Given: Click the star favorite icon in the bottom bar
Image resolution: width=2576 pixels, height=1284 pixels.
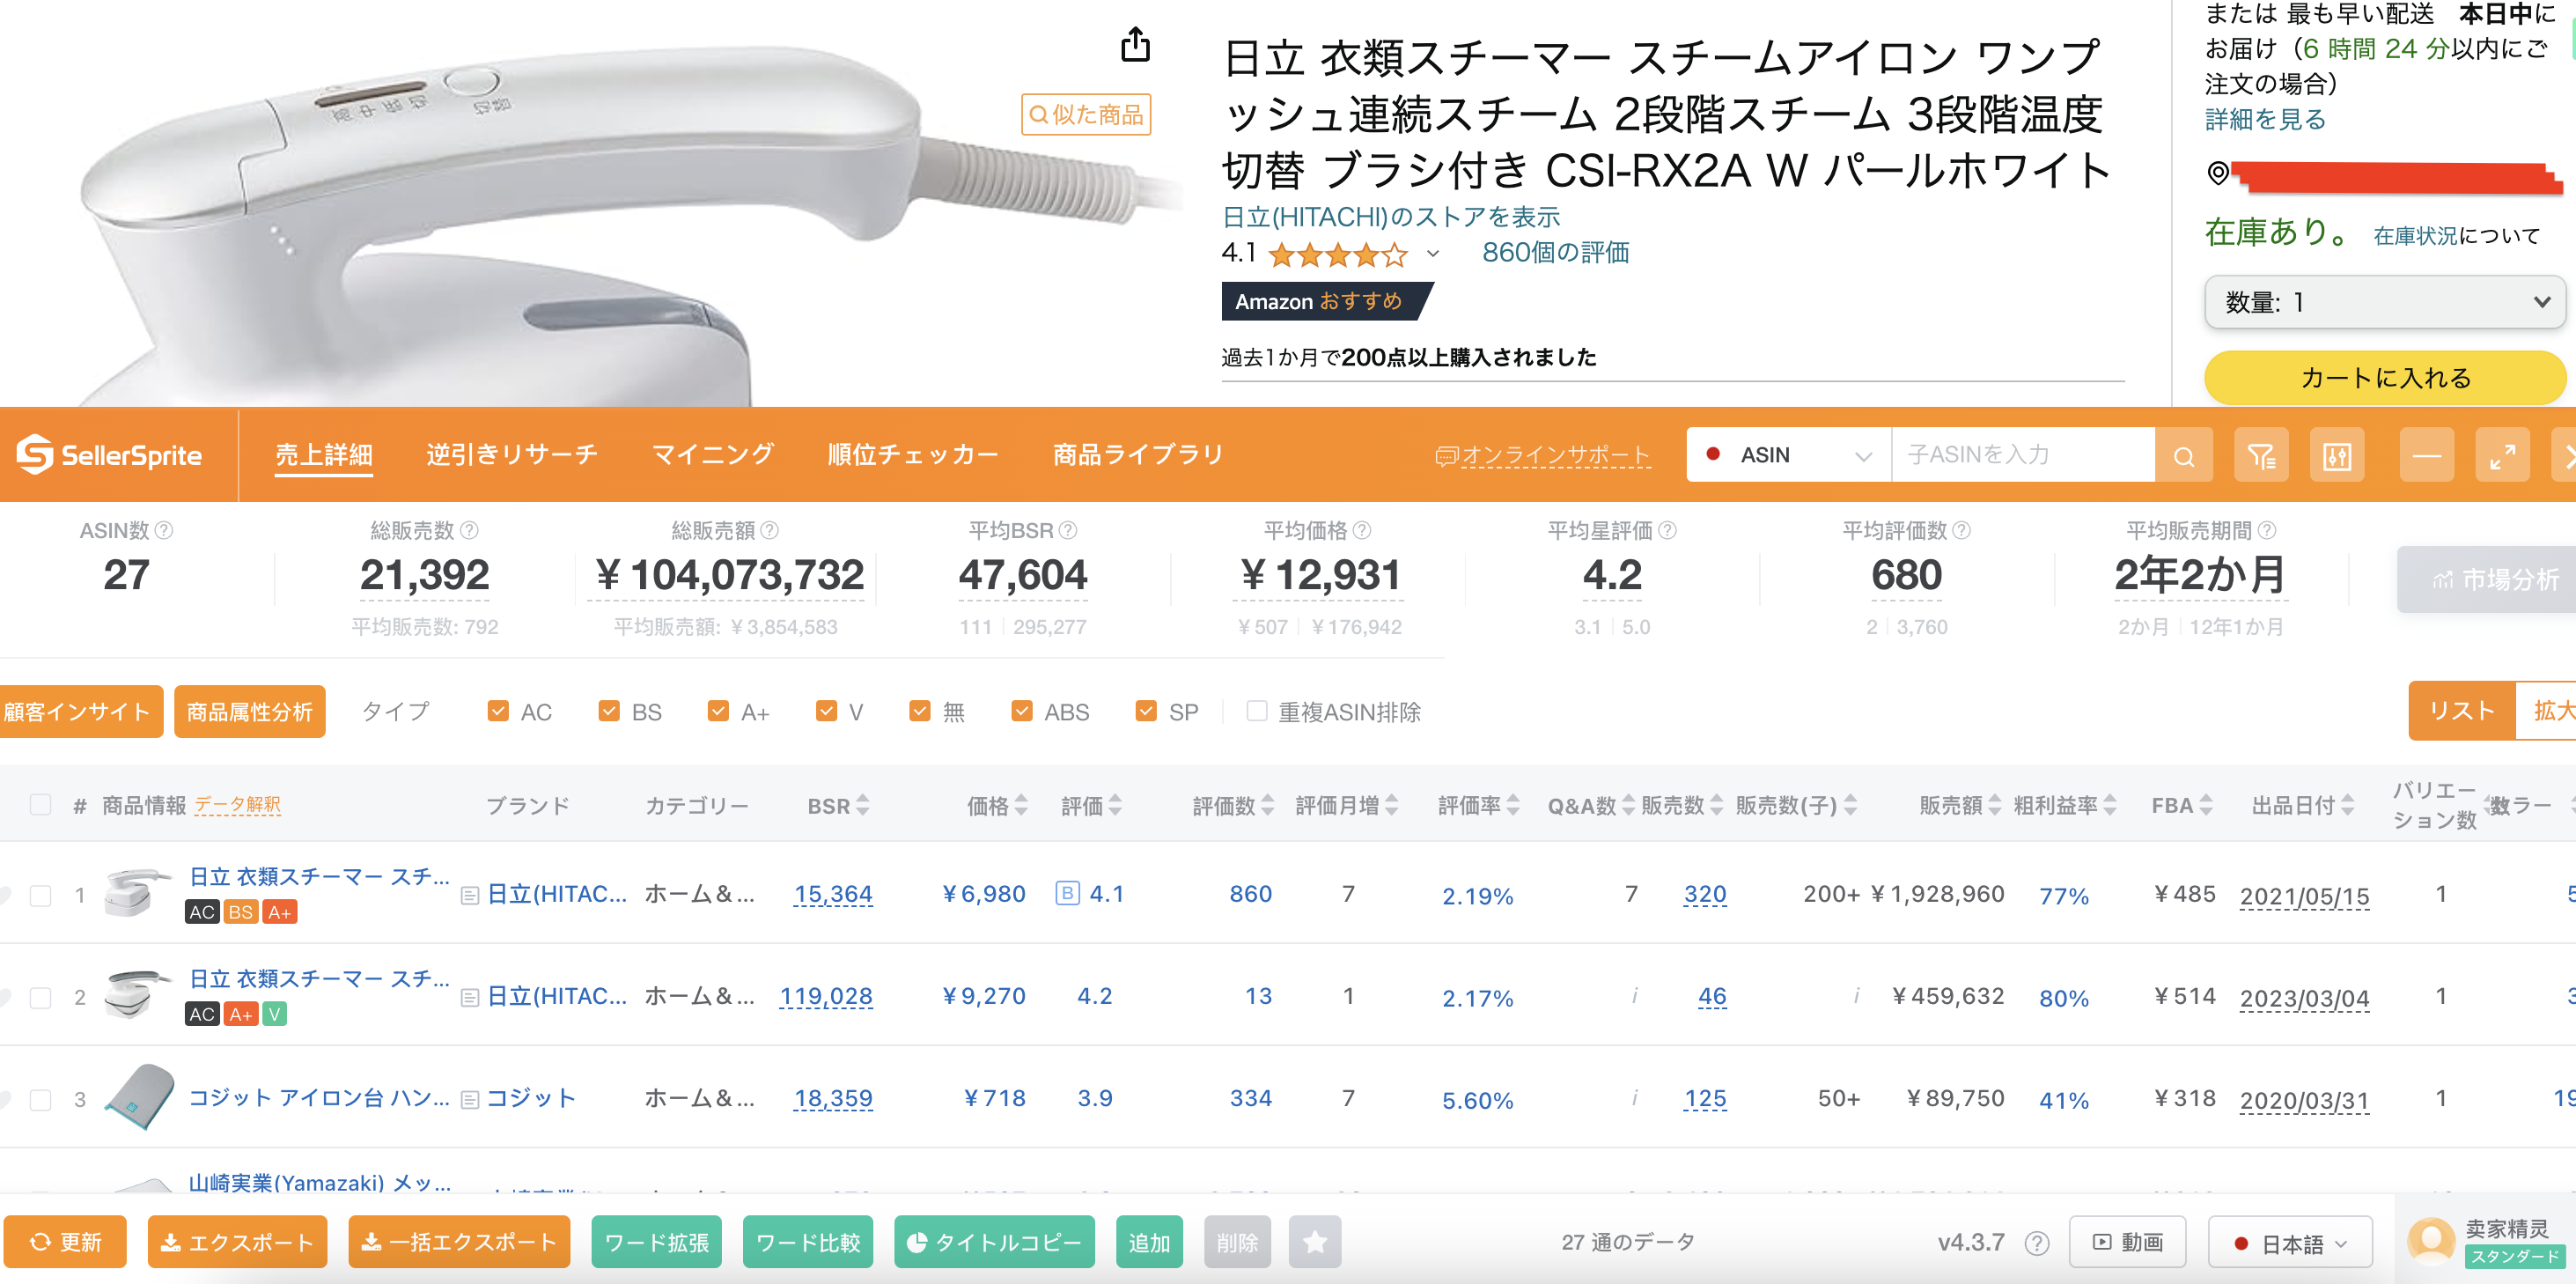Looking at the screenshot, I should [1315, 1241].
